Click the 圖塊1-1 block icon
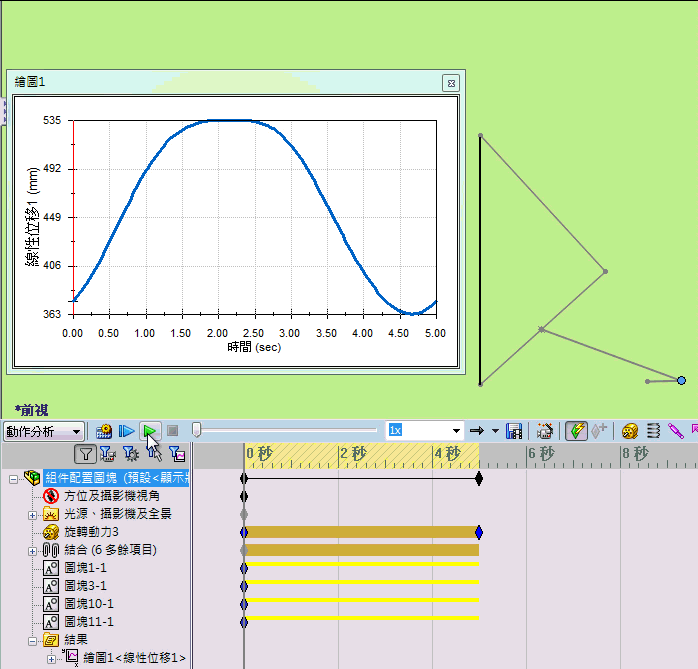698x669 pixels. pyautogui.click(x=51, y=568)
